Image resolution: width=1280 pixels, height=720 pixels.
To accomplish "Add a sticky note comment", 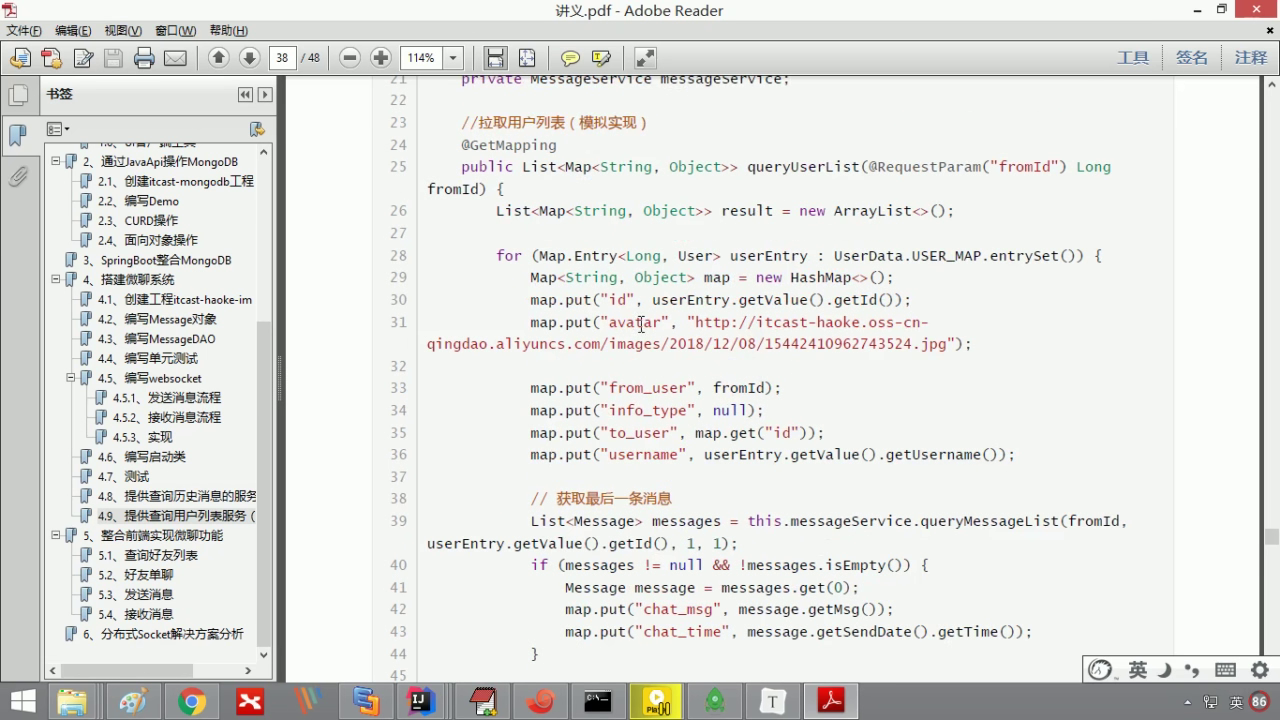I will click(x=570, y=58).
